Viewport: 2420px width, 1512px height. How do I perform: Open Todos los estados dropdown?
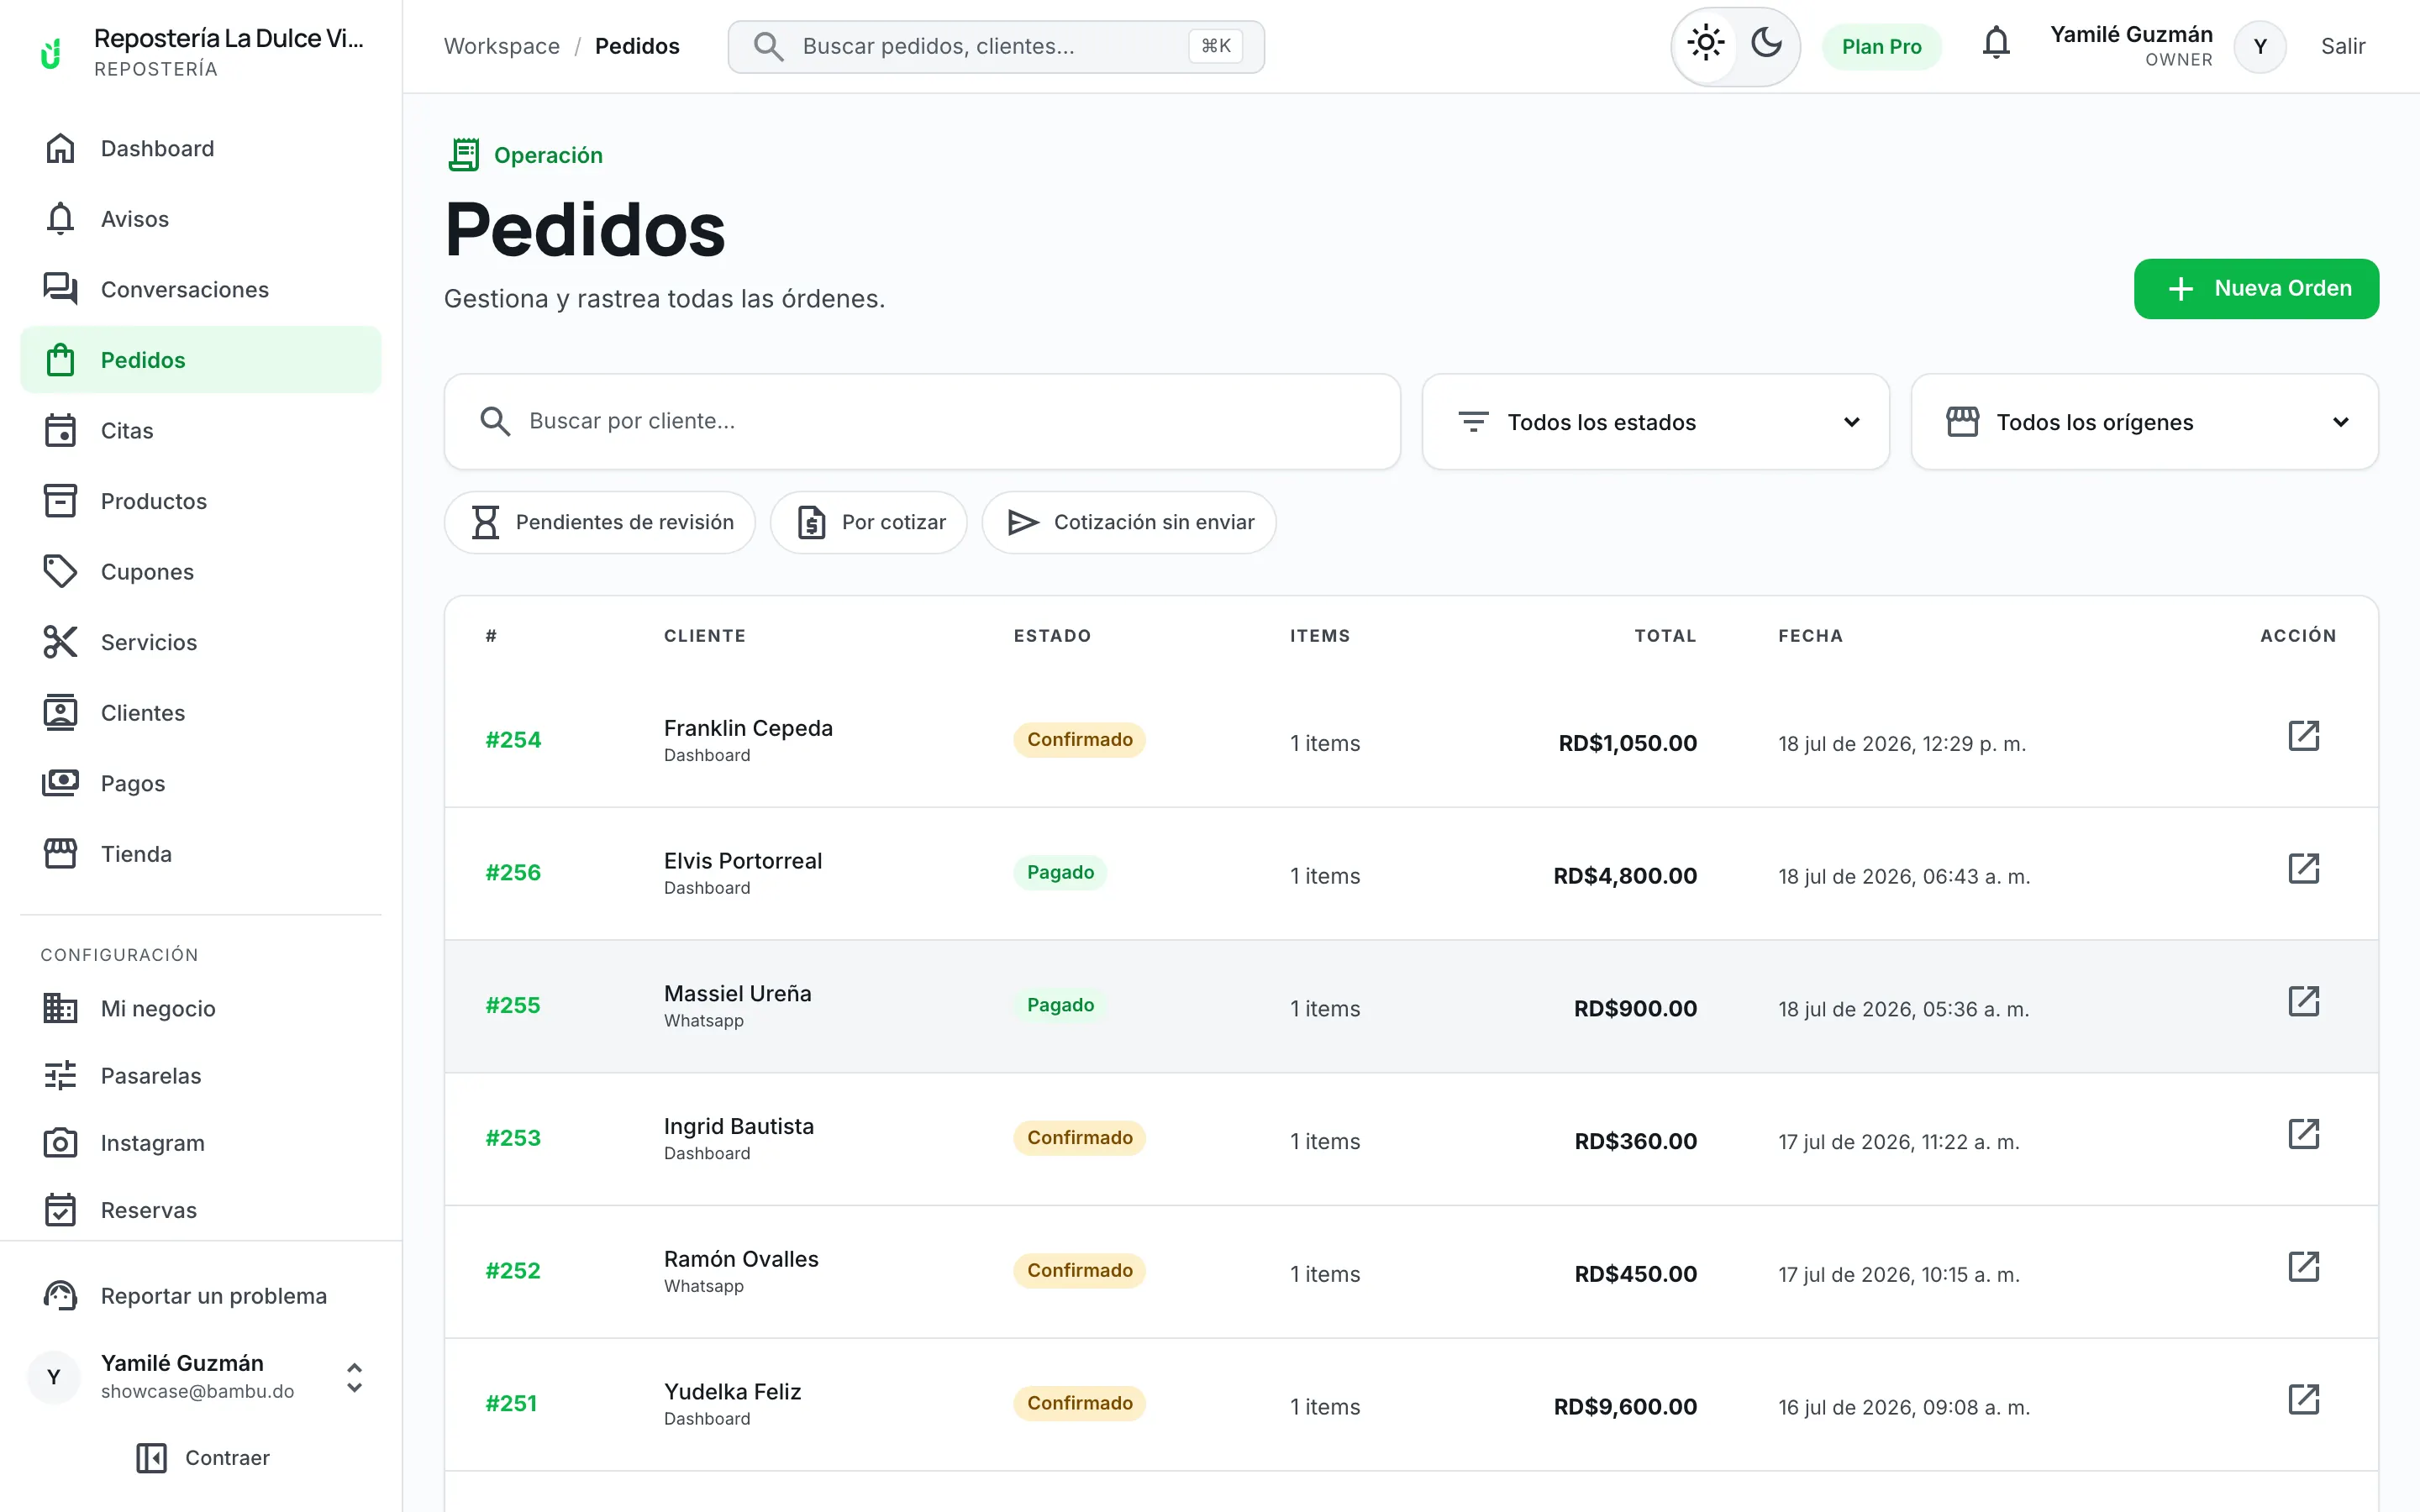(x=1655, y=422)
